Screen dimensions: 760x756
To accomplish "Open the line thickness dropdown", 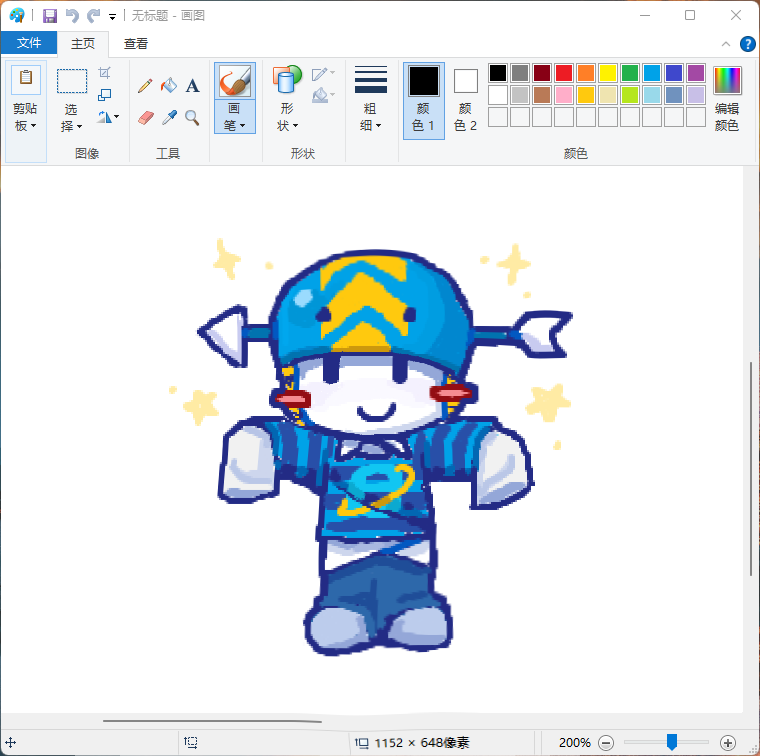I will (x=371, y=101).
